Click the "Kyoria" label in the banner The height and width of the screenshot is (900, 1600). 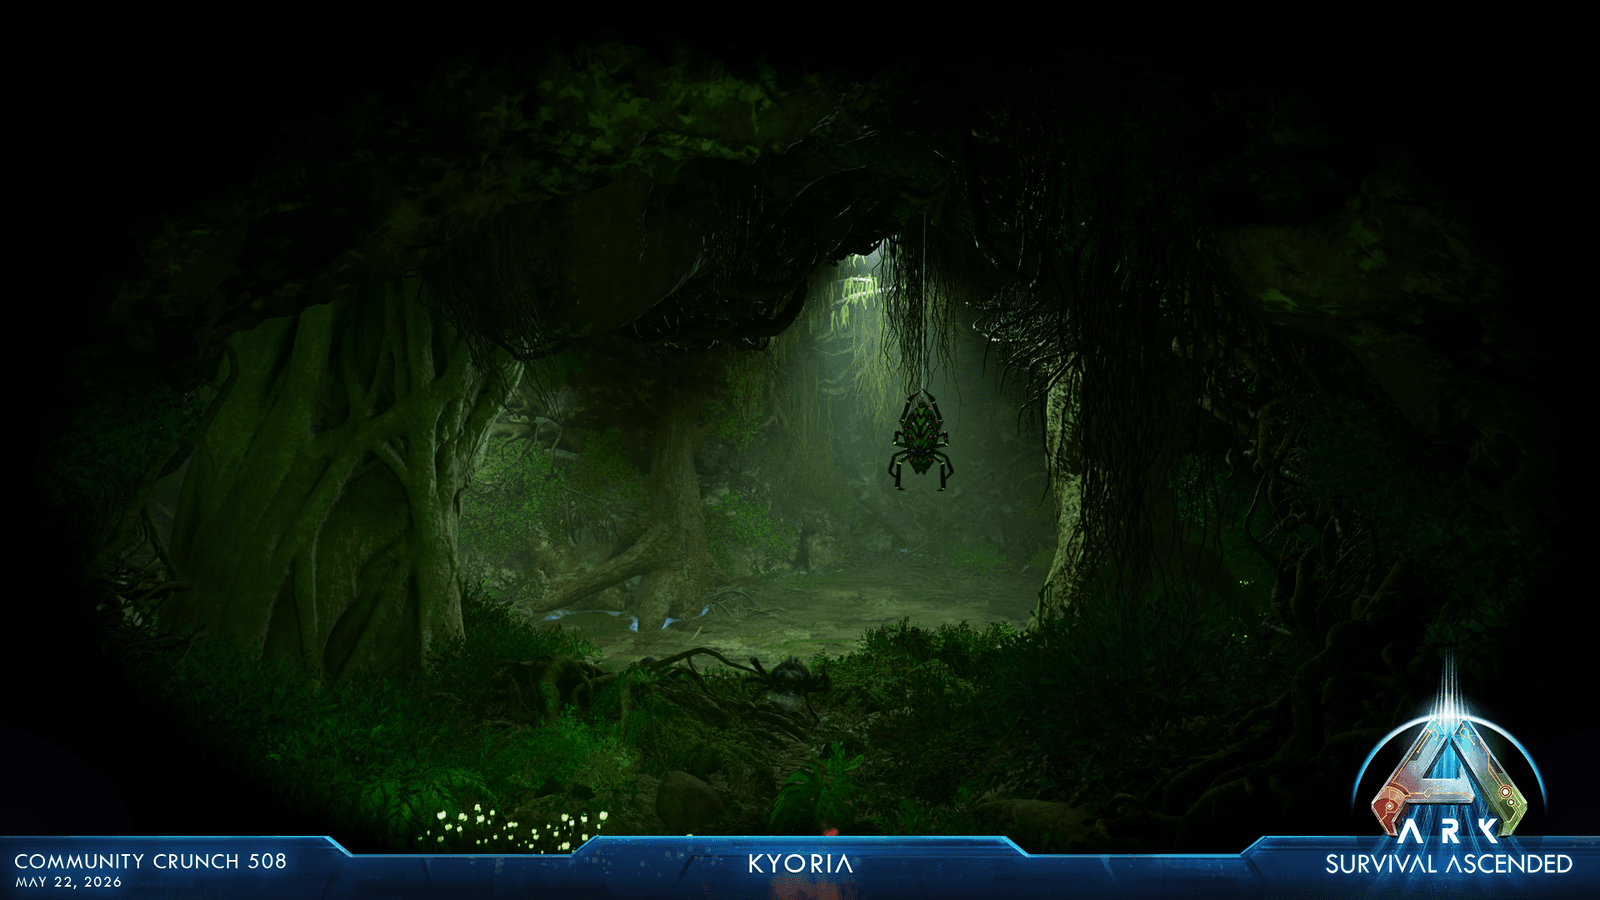tap(800, 864)
